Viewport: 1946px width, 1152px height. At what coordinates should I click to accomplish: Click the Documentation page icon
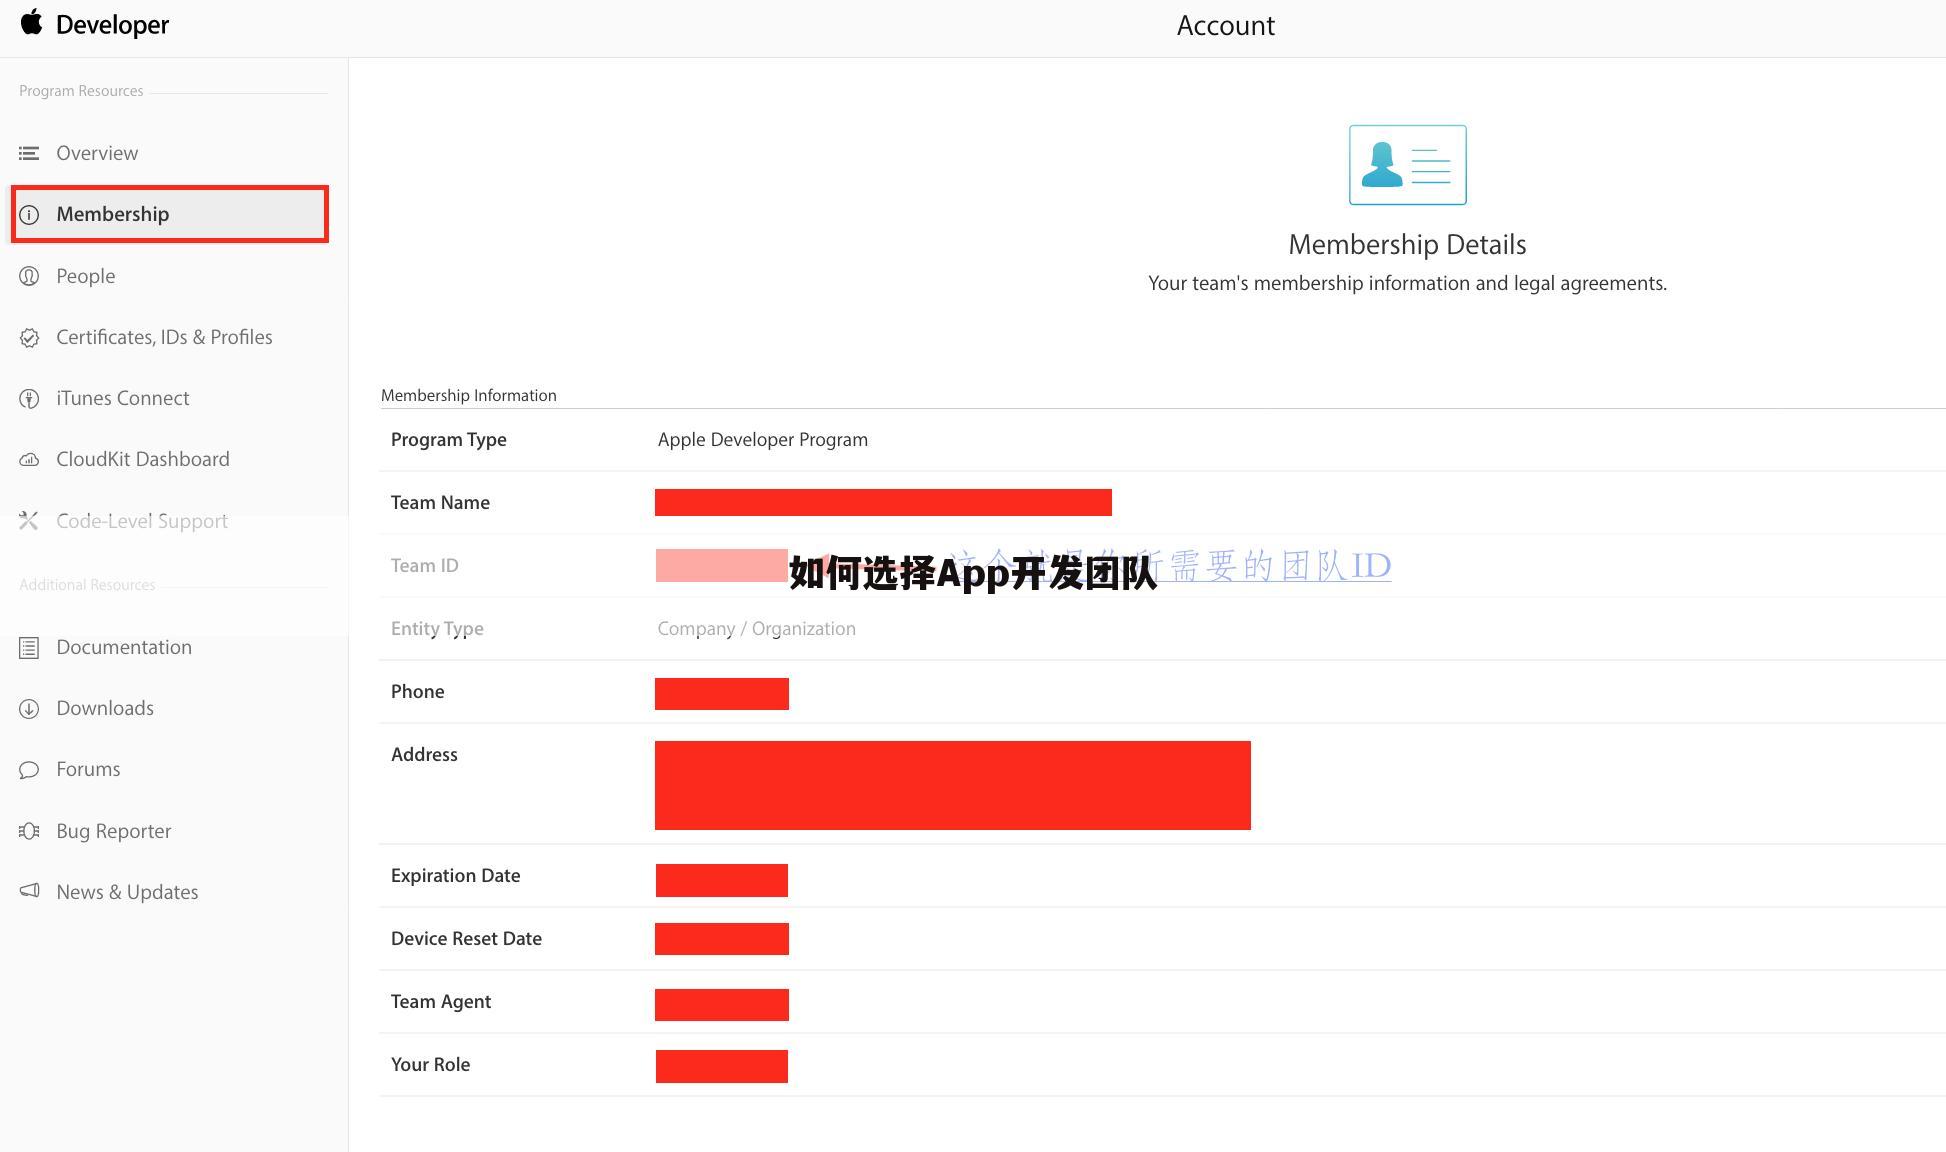coord(29,648)
